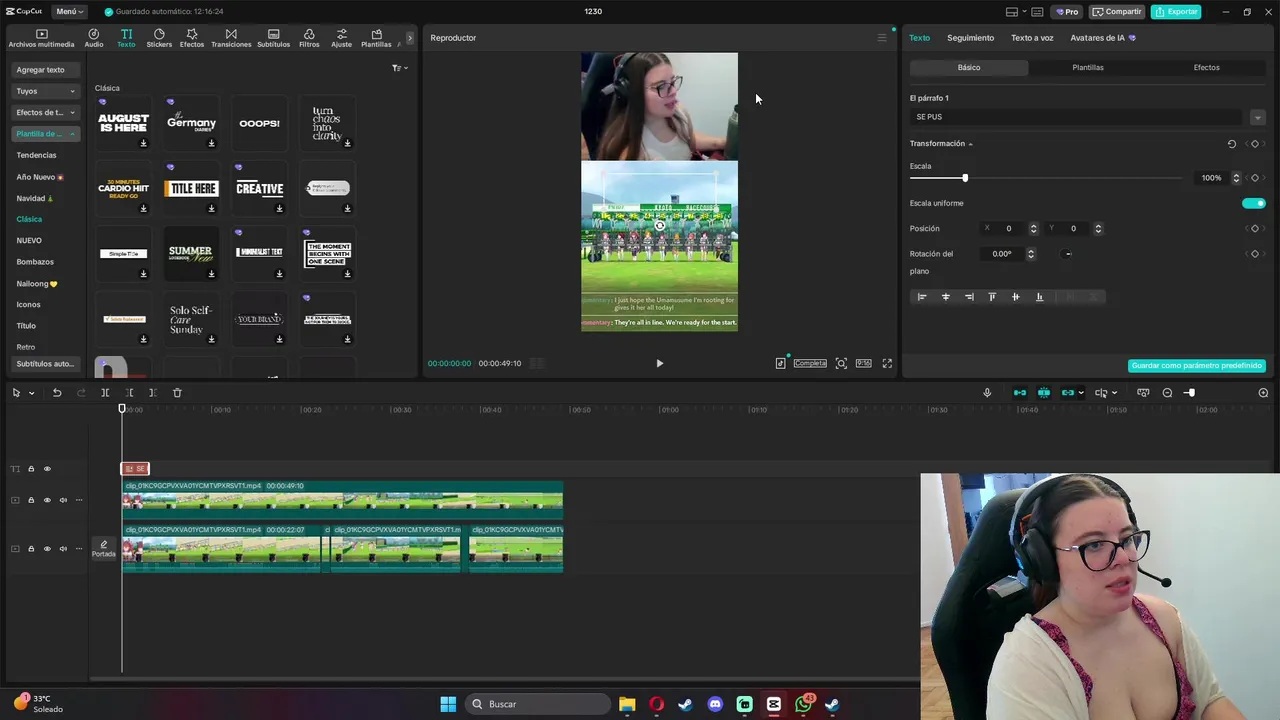Delete the selected clip
The image size is (1280, 720).
(x=177, y=393)
